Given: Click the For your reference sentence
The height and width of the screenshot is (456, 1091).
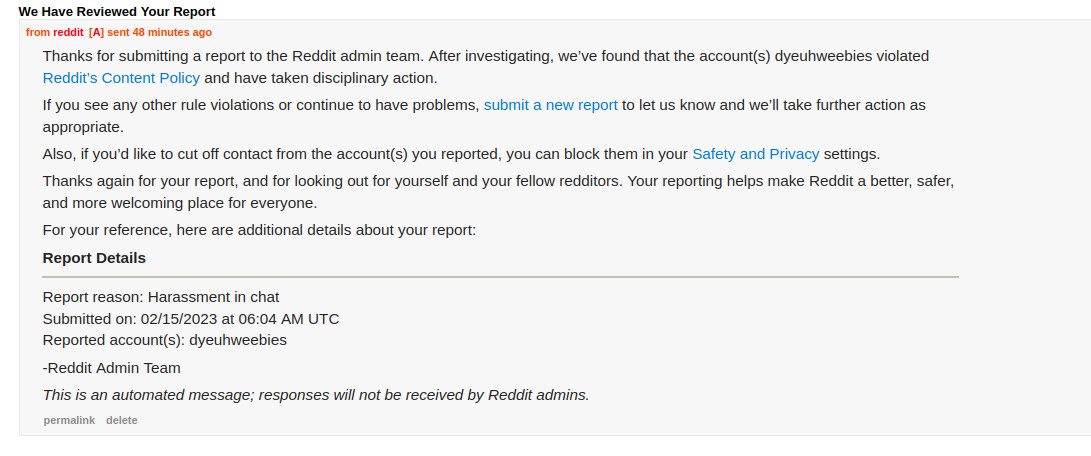Looking at the screenshot, I should tap(259, 230).
